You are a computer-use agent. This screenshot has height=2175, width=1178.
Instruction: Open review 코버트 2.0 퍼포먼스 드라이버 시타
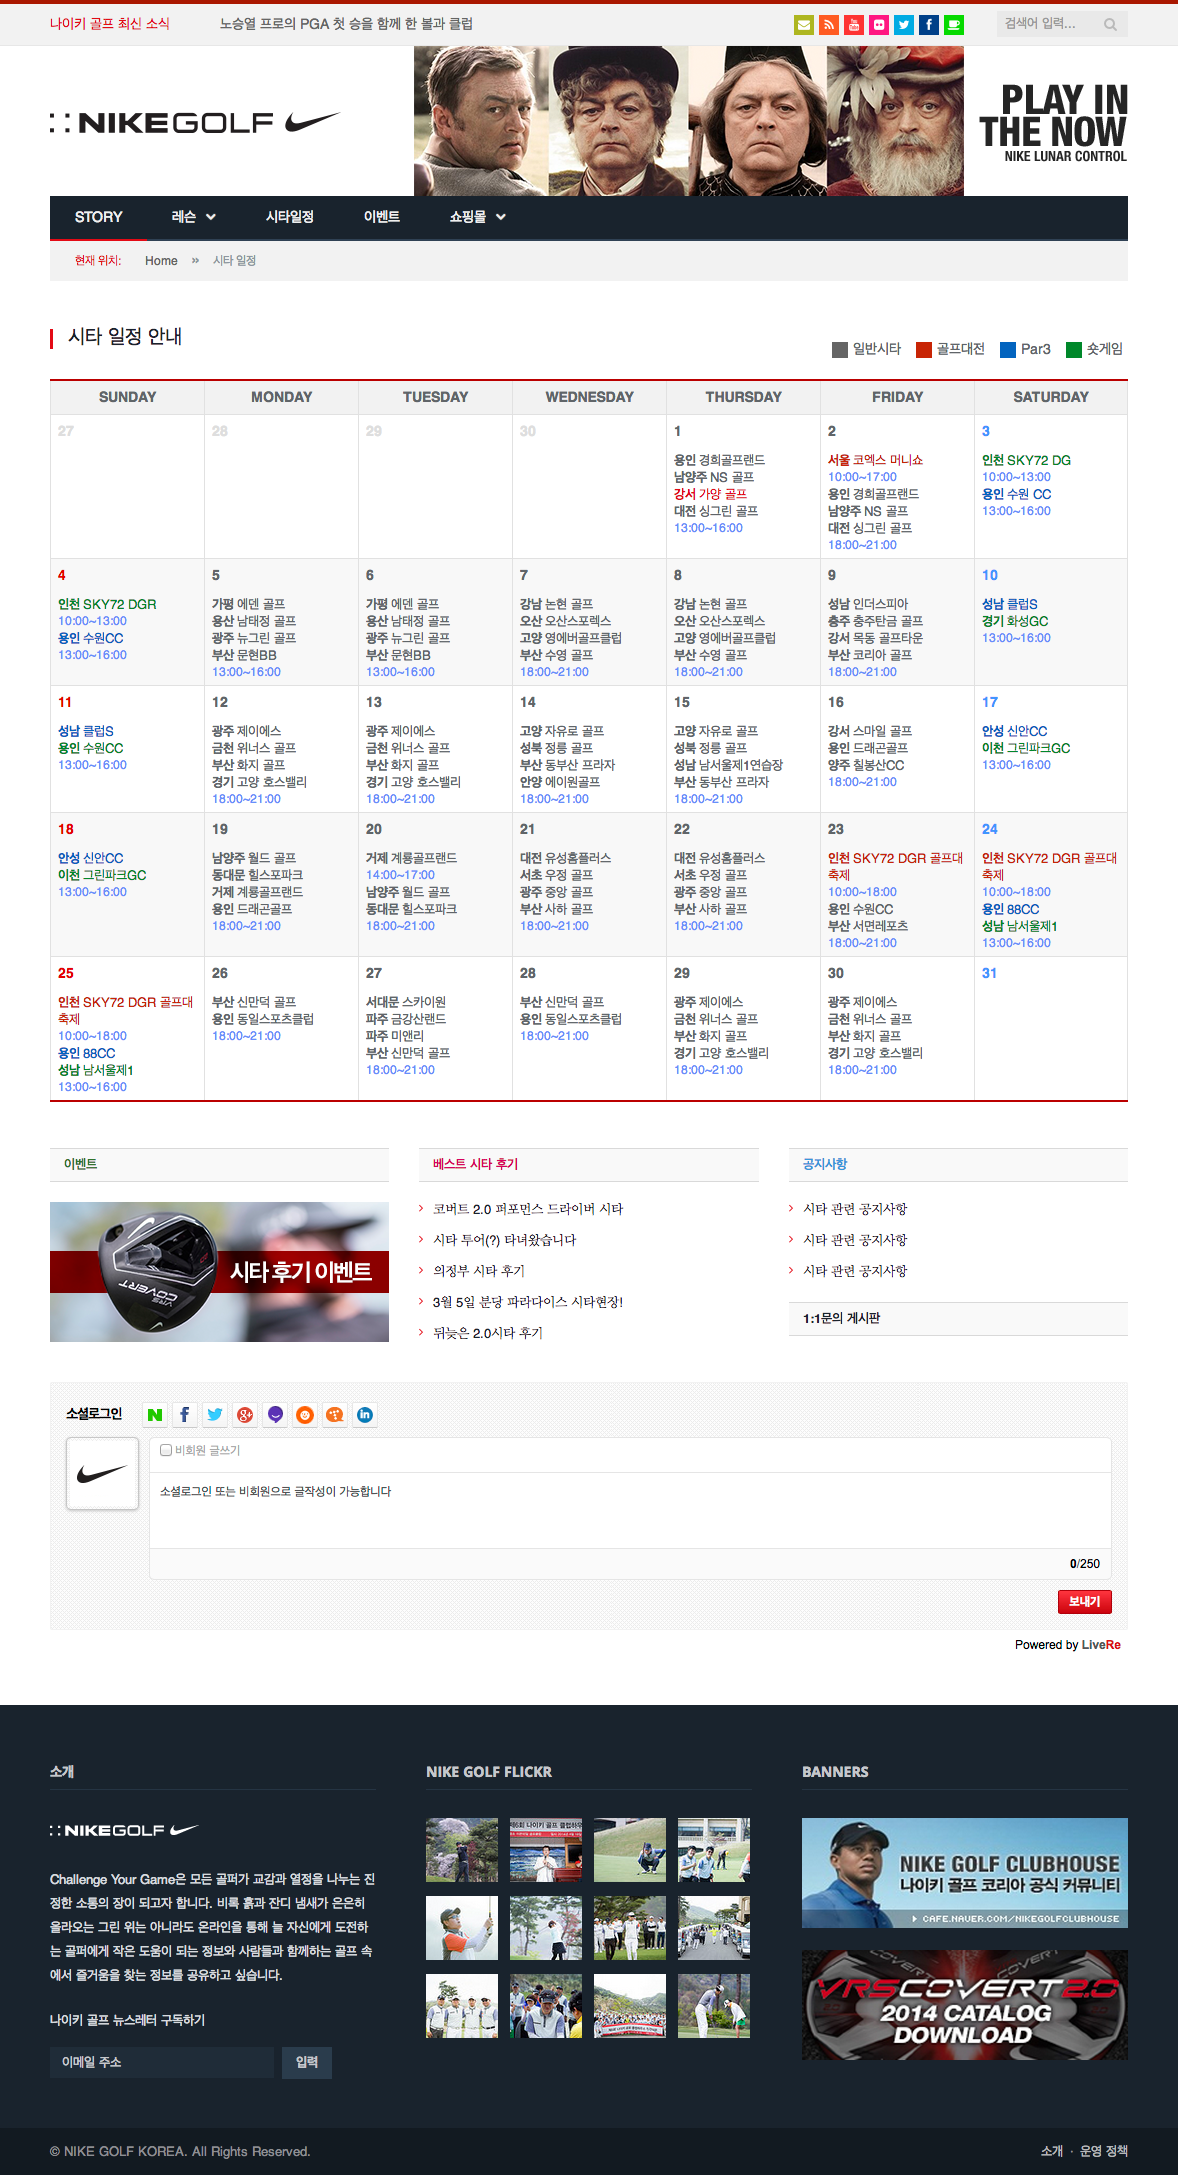(528, 1209)
